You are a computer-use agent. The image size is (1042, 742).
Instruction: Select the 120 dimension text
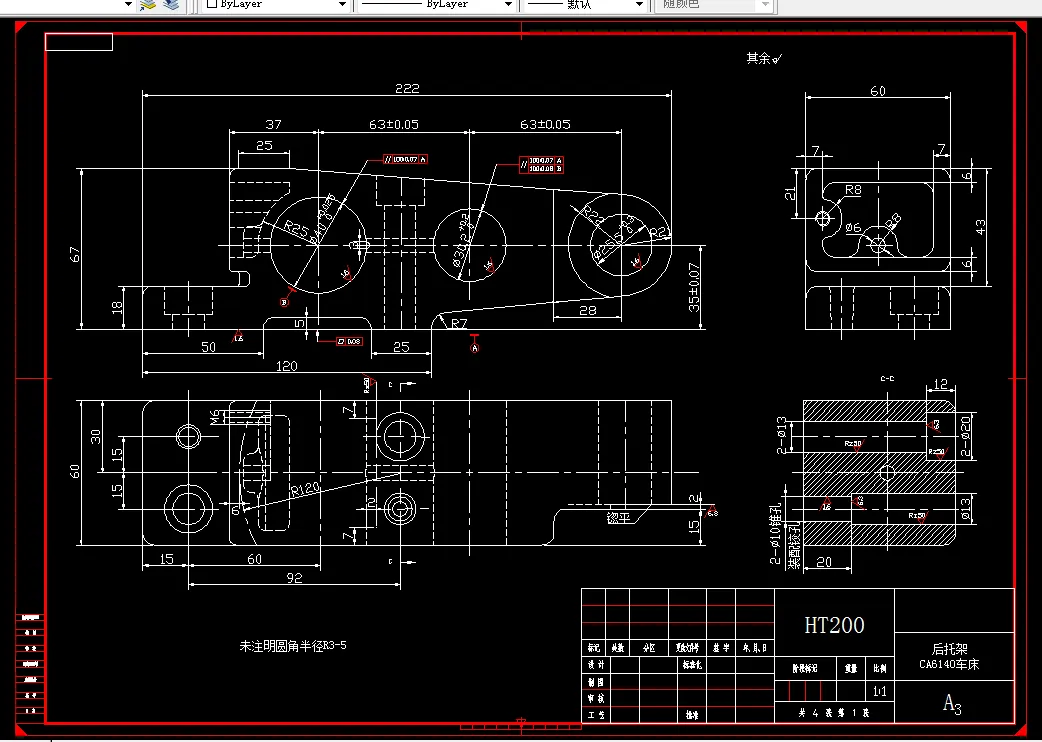coord(286,366)
